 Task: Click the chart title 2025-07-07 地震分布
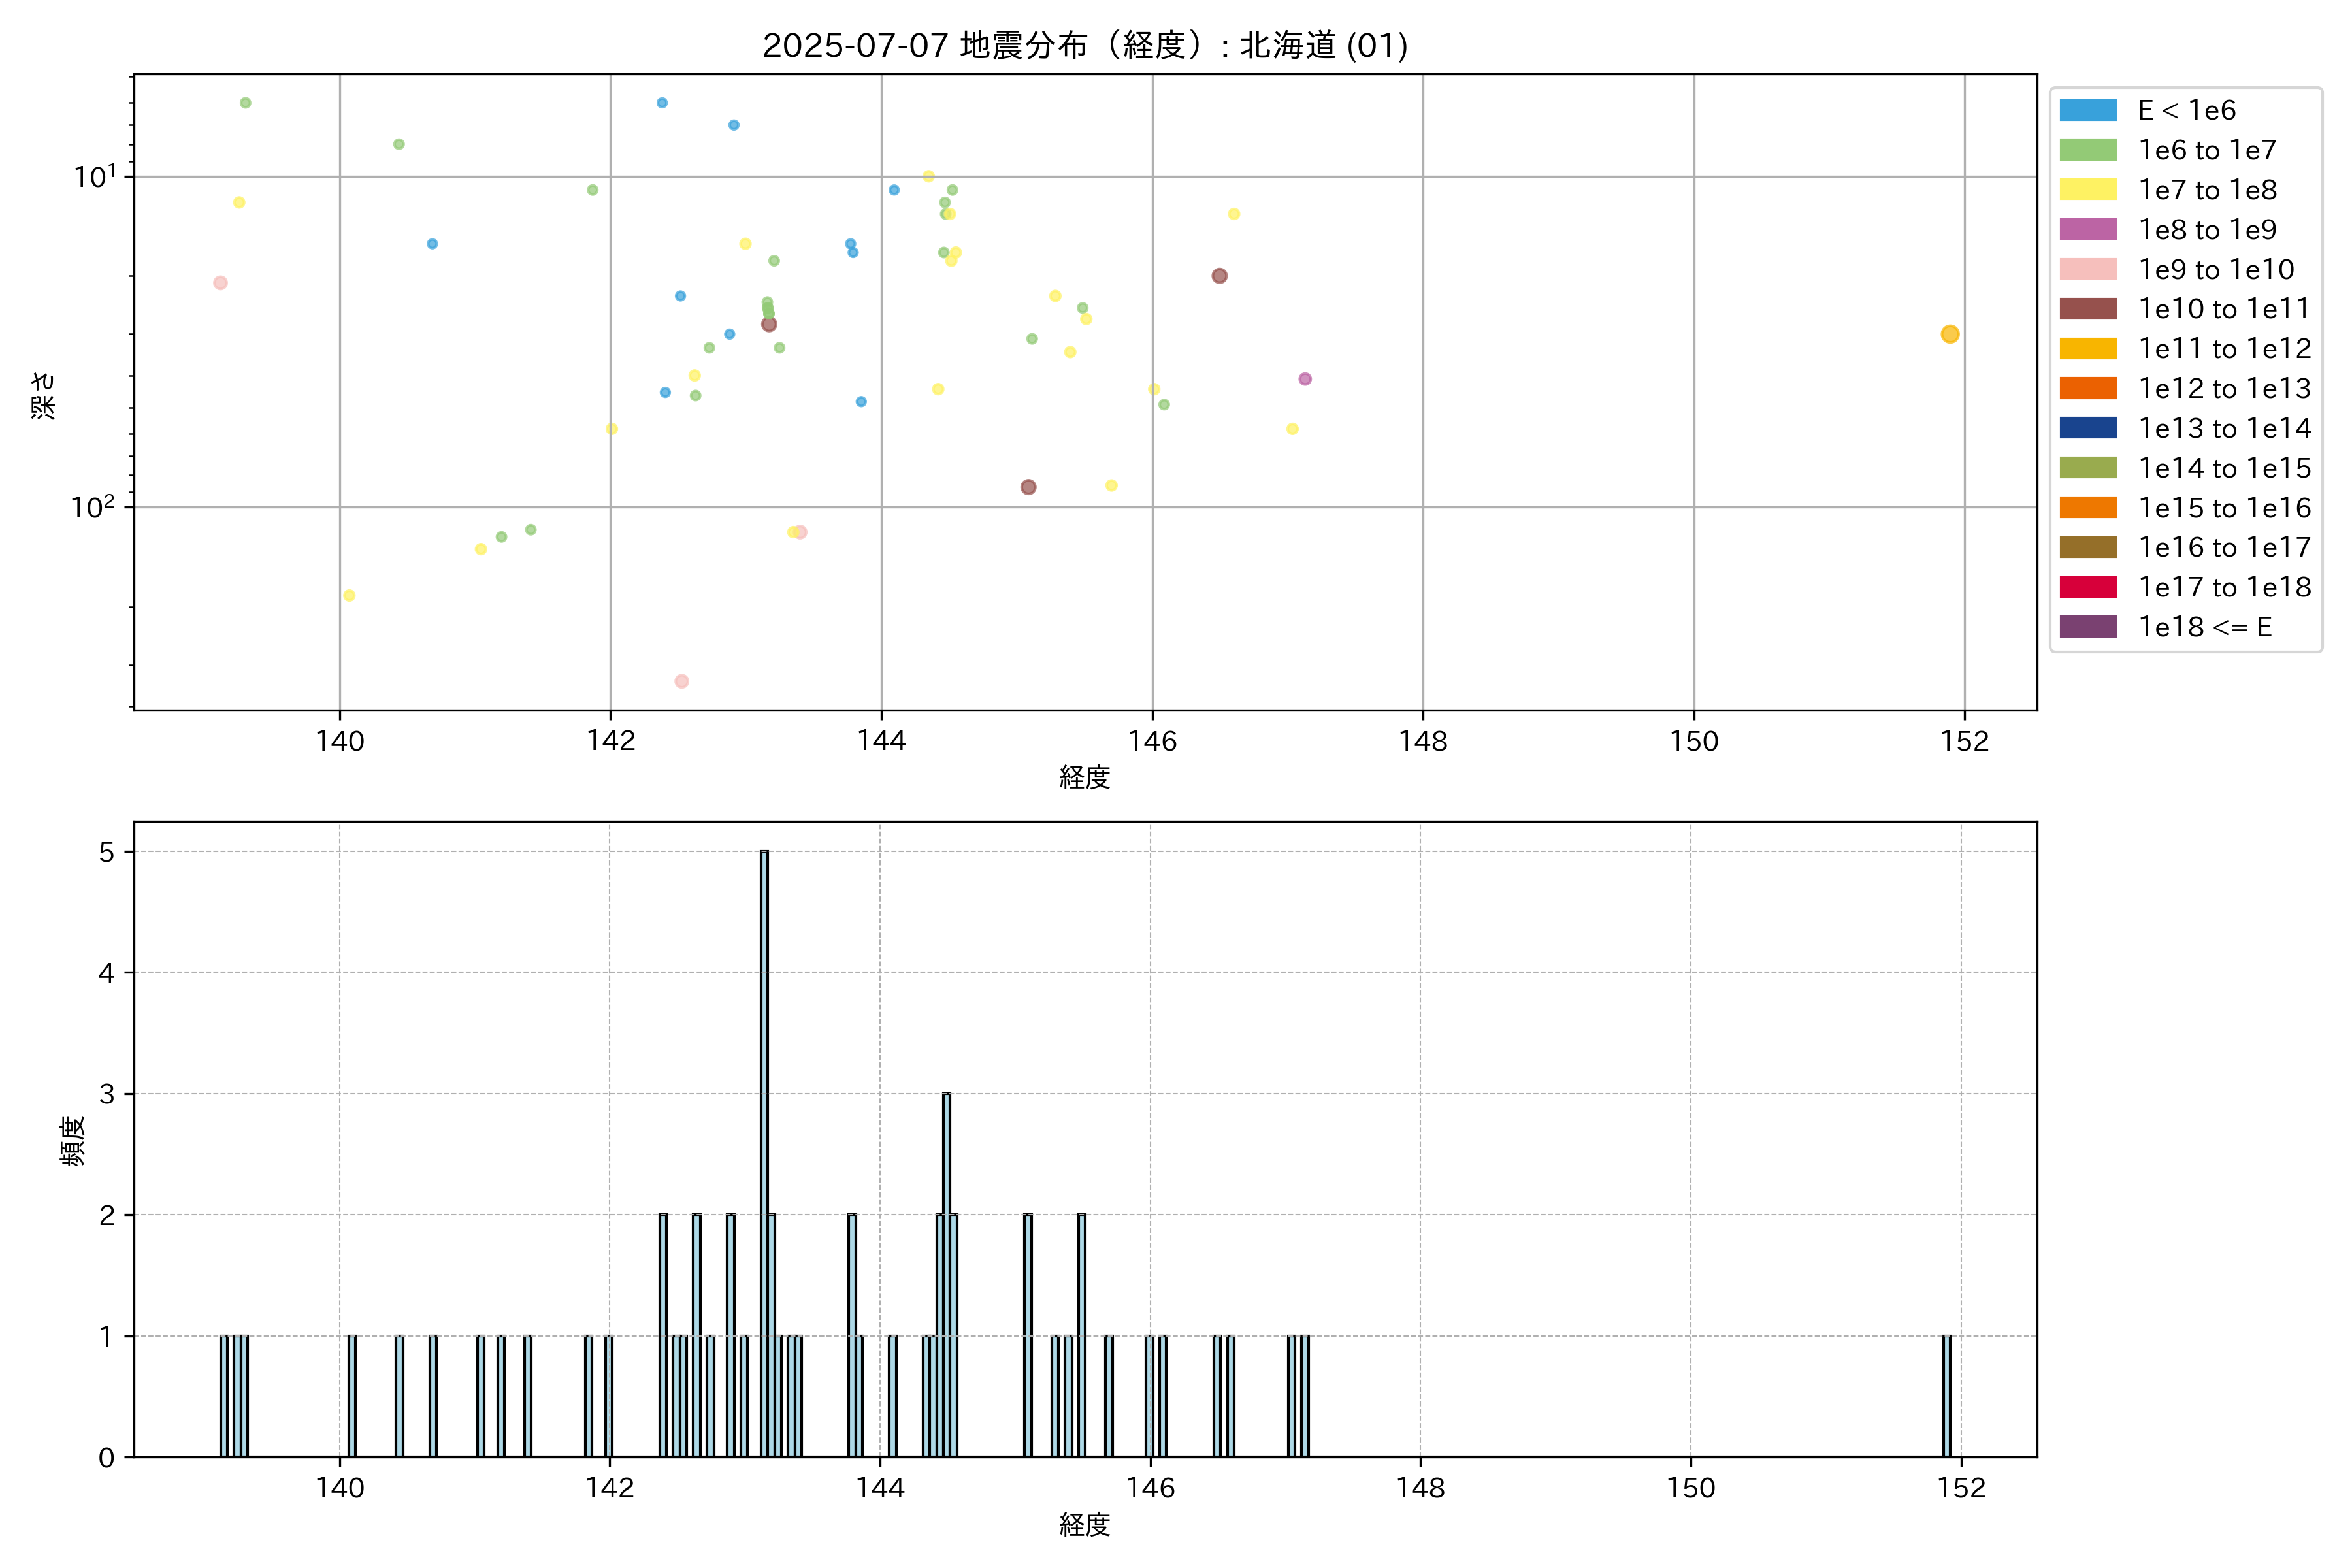click(1085, 45)
